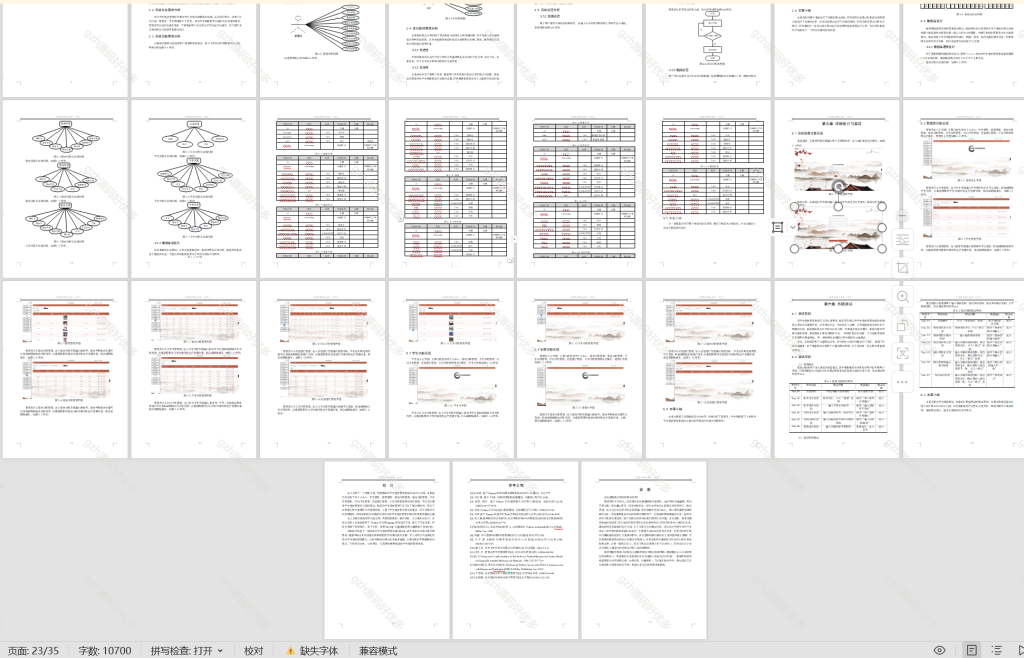Switch to outline view in status bar
This screenshot has width=1024, height=658.
pyautogui.click(x=996, y=650)
